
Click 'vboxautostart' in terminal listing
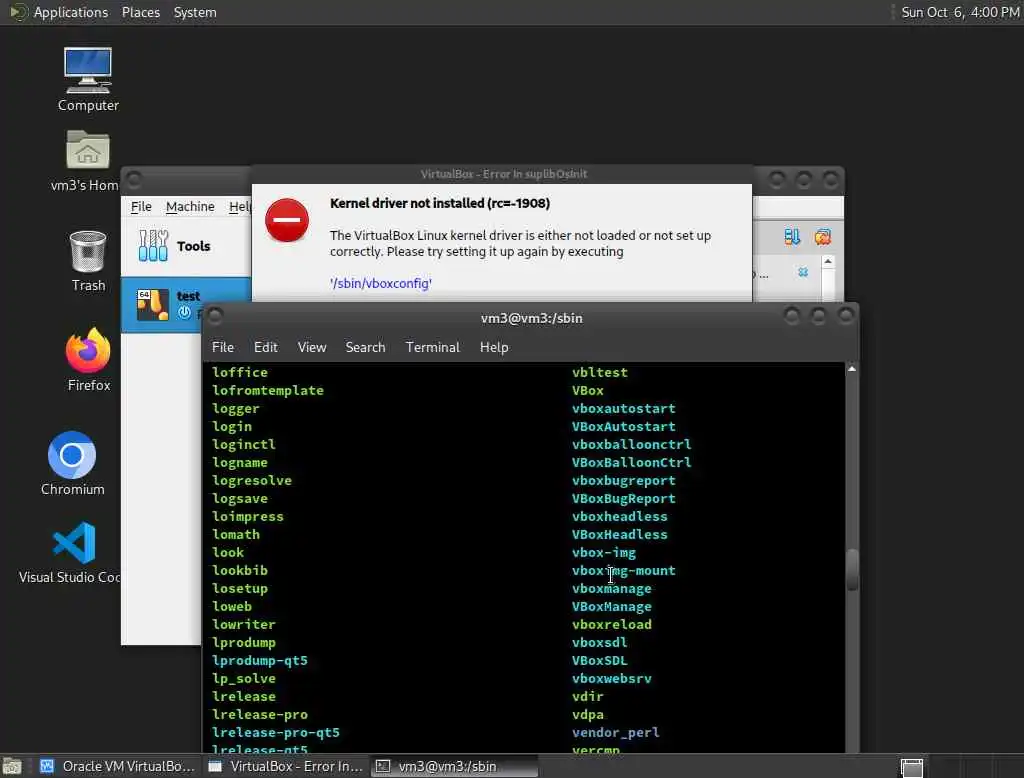(623, 408)
